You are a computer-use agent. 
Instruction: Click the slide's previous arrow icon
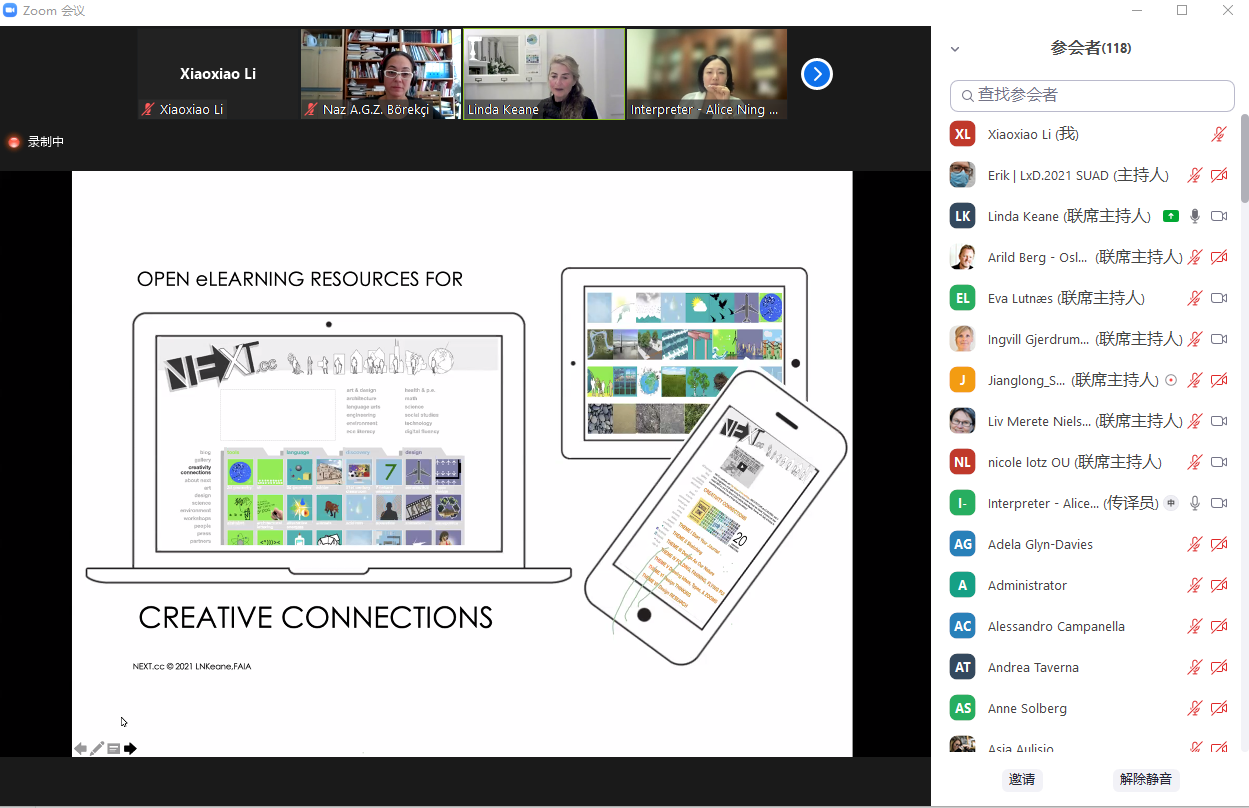[x=80, y=748]
